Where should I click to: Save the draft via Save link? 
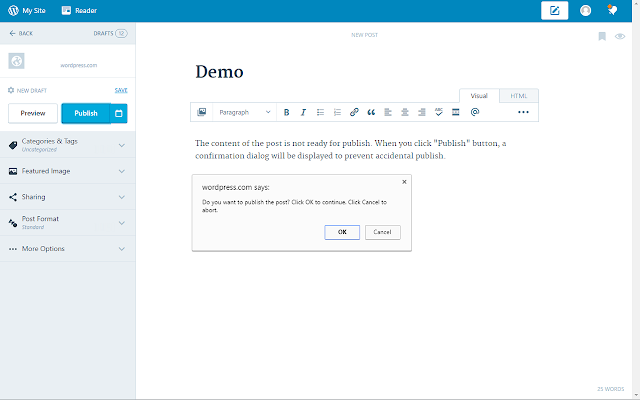[121, 90]
